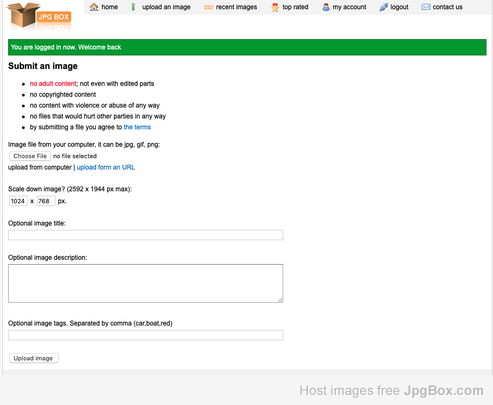This screenshot has height=405, width=493.
Task: Open the upload an image menu item
Action: click(166, 7)
